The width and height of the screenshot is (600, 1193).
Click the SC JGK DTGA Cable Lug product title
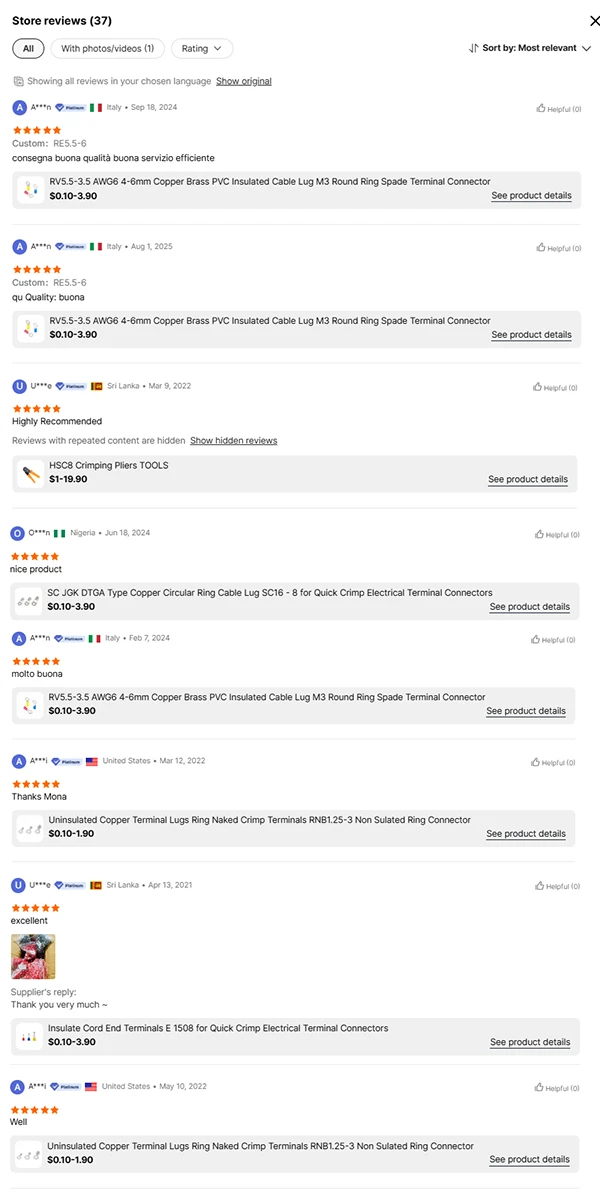point(270,592)
